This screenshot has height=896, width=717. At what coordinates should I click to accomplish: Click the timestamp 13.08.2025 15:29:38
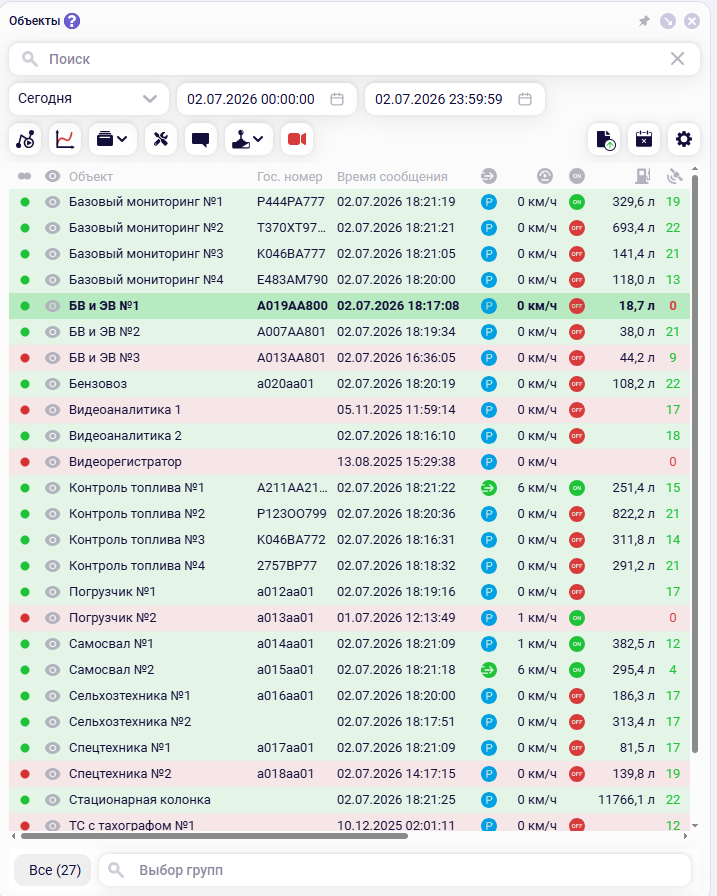(x=396, y=462)
